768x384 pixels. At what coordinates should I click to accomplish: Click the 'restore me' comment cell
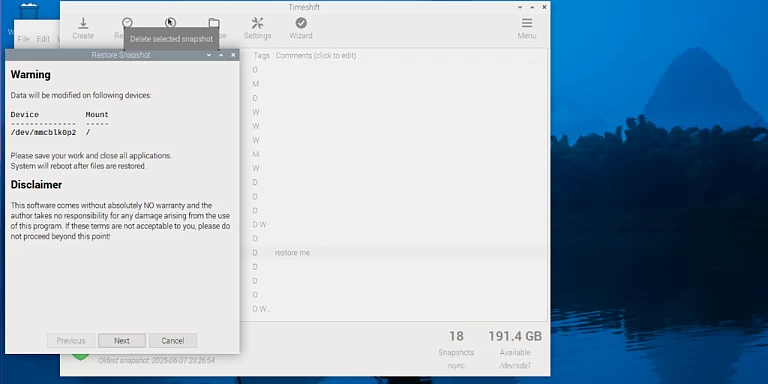tap(292, 253)
